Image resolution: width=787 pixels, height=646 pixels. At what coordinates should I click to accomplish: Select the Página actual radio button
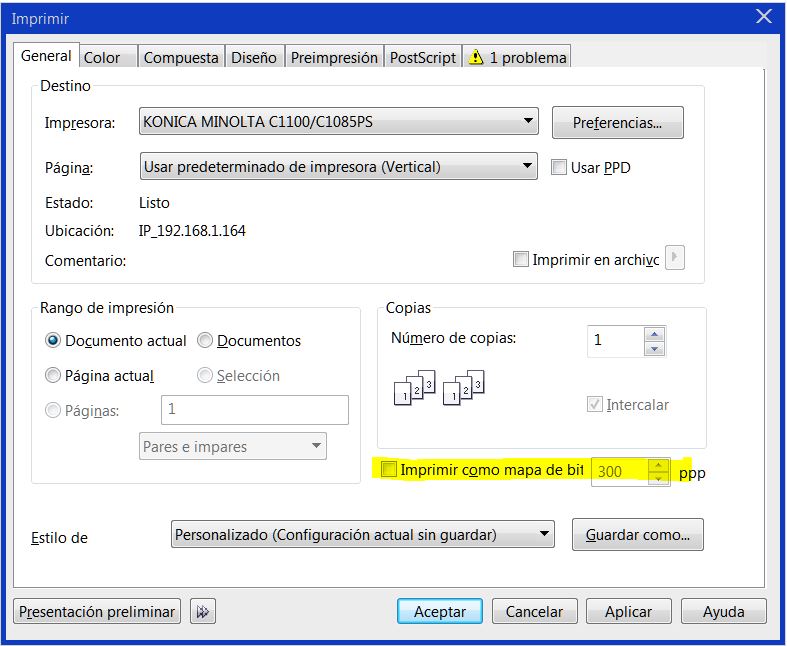point(53,376)
